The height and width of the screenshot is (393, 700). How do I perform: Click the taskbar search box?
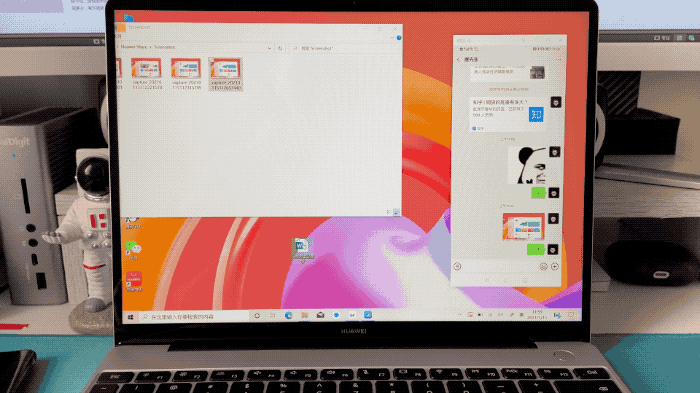pyautogui.click(x=193, y=317)
